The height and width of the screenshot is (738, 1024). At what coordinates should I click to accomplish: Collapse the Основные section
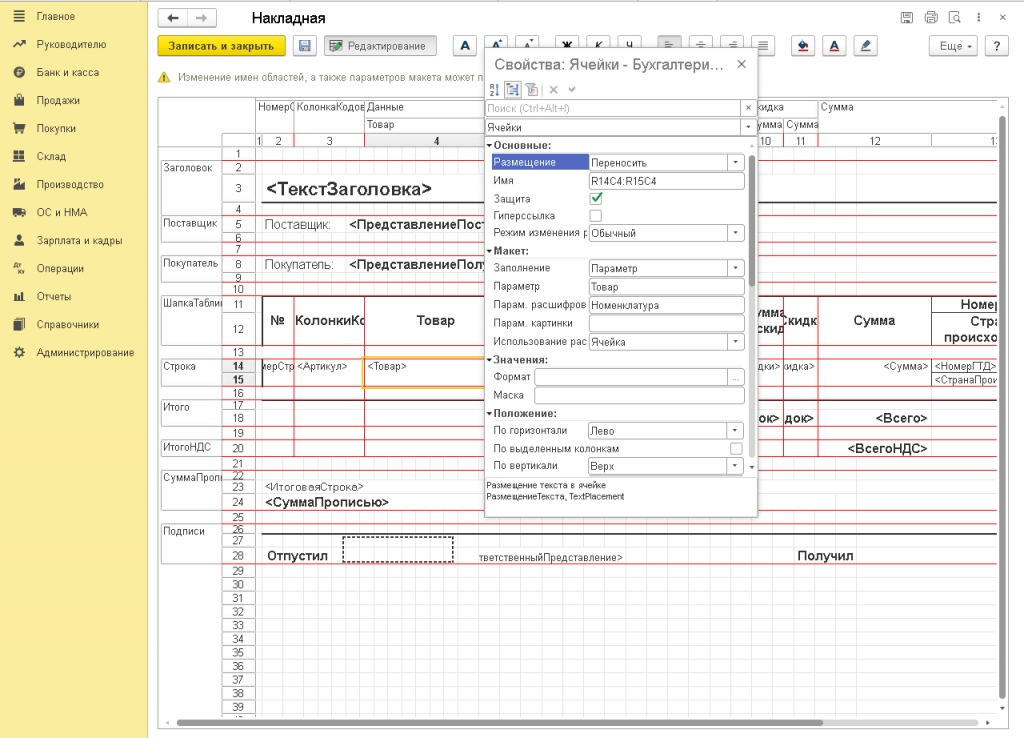[x=489, y=146]
